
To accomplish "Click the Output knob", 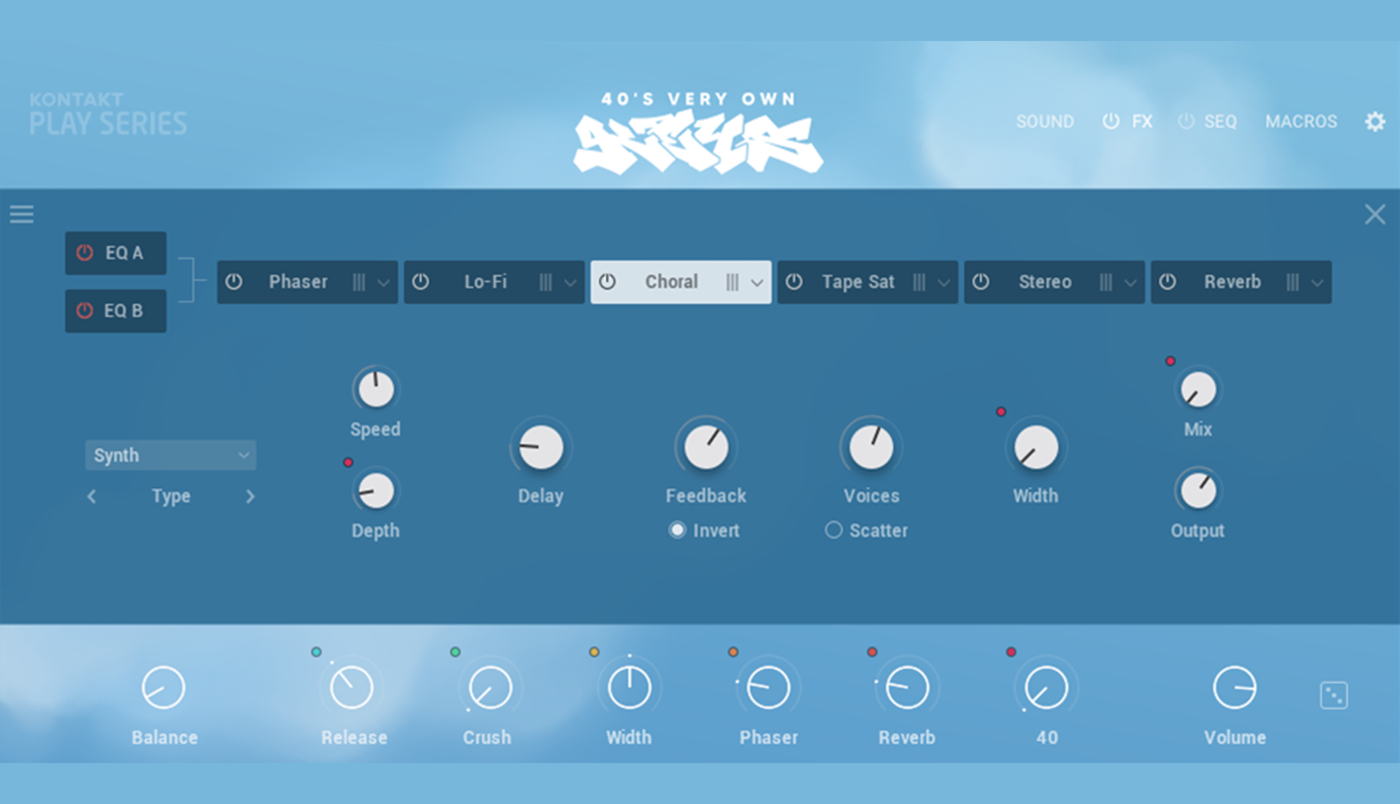I will click(x=1198, y=491).
